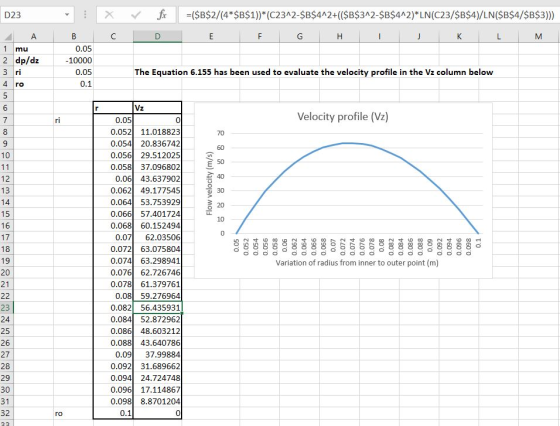This screenshot has width=560, height=426.
Task: Click cell B4 with value 0.1
Action: point(74,84)
